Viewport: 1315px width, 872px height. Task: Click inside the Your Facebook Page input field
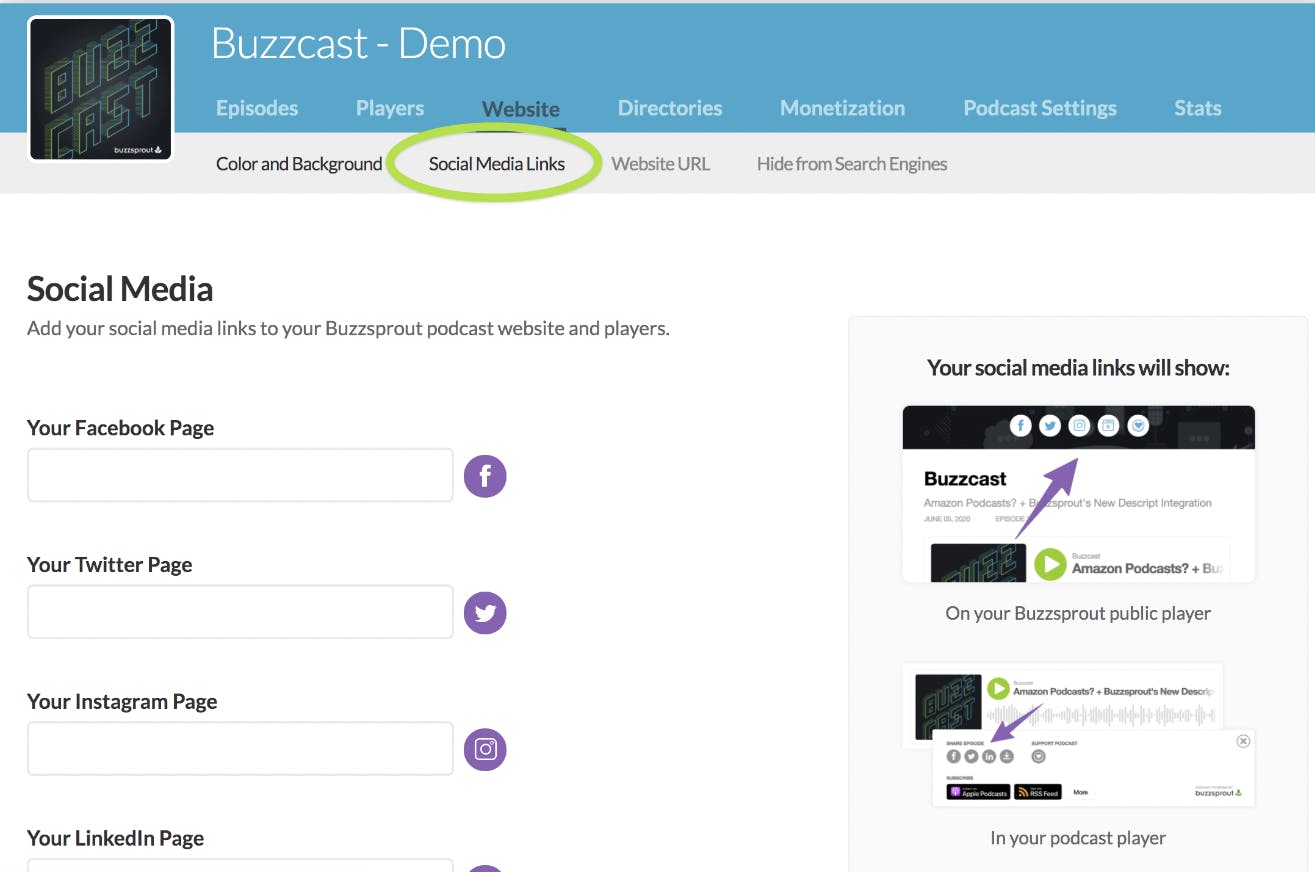(x=240, y=475)
